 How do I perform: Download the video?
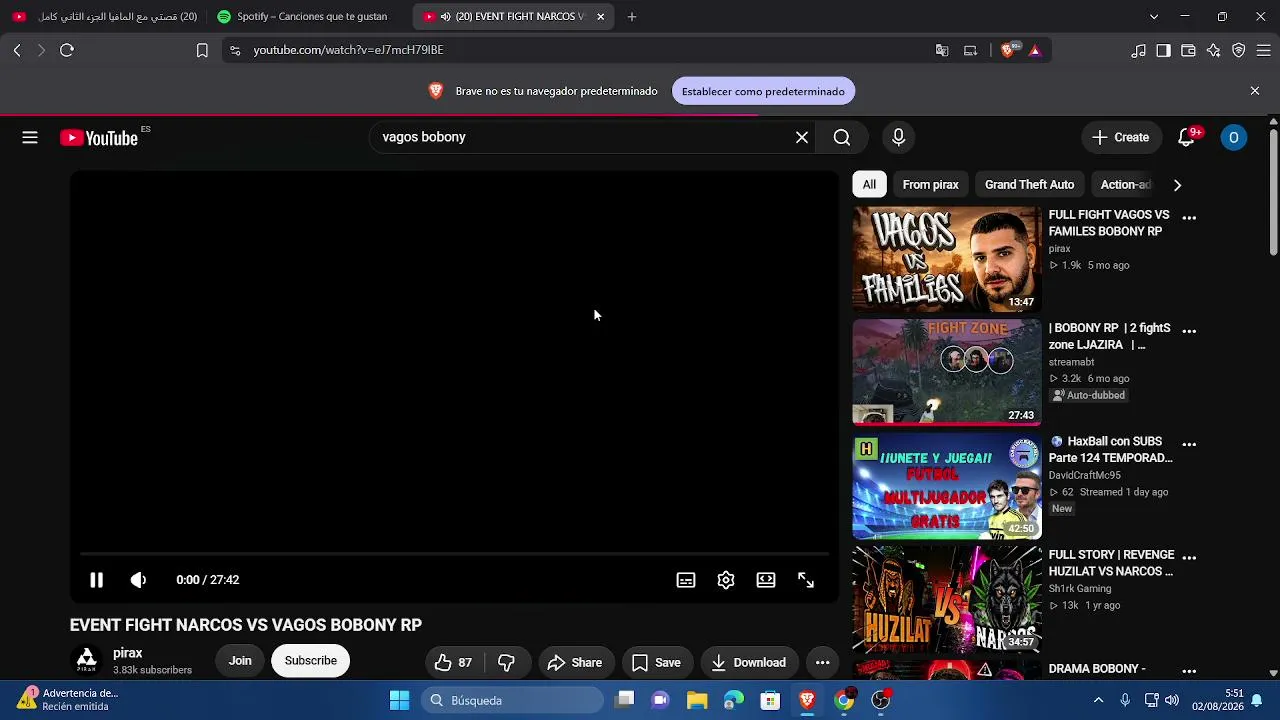coord(749,662)
